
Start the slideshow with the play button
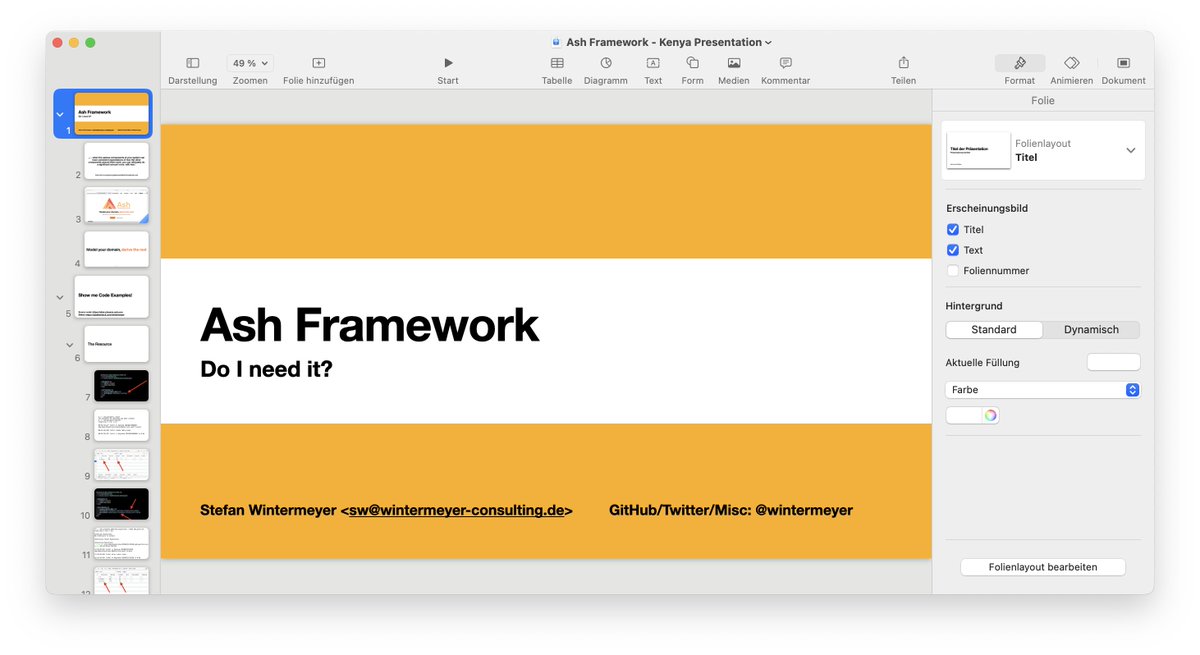[448, 63]
